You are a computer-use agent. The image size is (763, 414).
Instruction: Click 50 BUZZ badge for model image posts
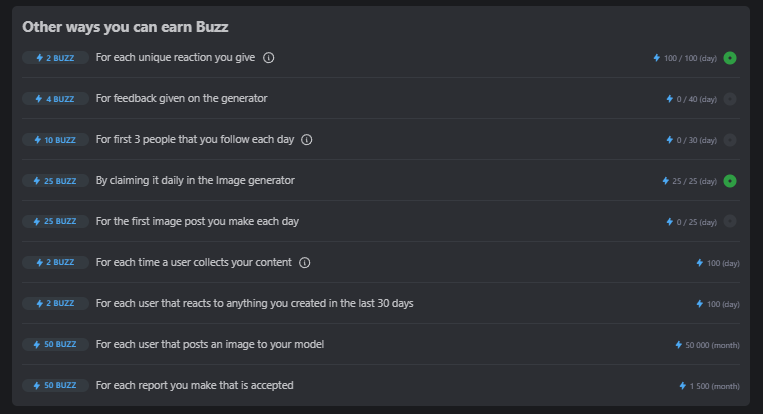[55, 344]
